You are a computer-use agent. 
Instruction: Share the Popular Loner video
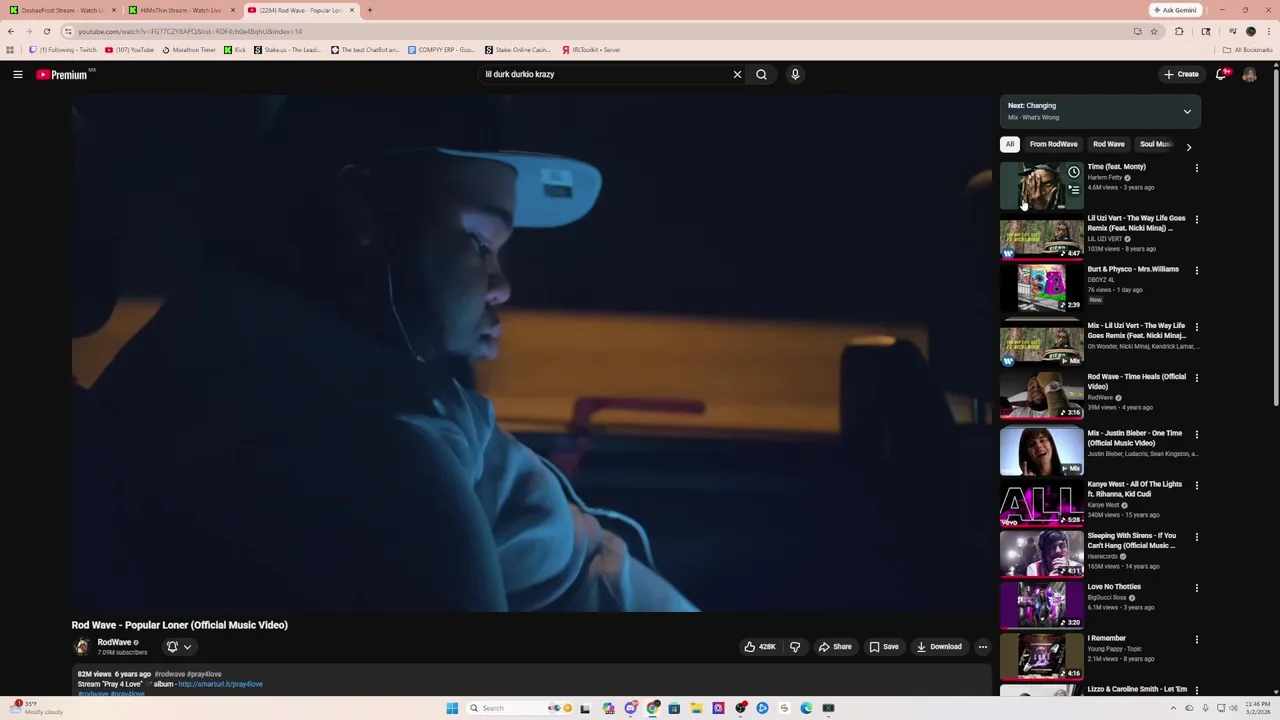(x=835, y=647)
